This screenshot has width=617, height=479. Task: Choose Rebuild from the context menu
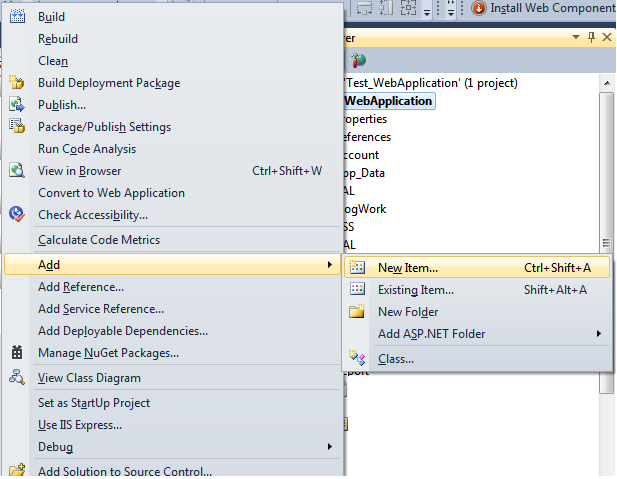pyautogui.click(x=58, y=39)
